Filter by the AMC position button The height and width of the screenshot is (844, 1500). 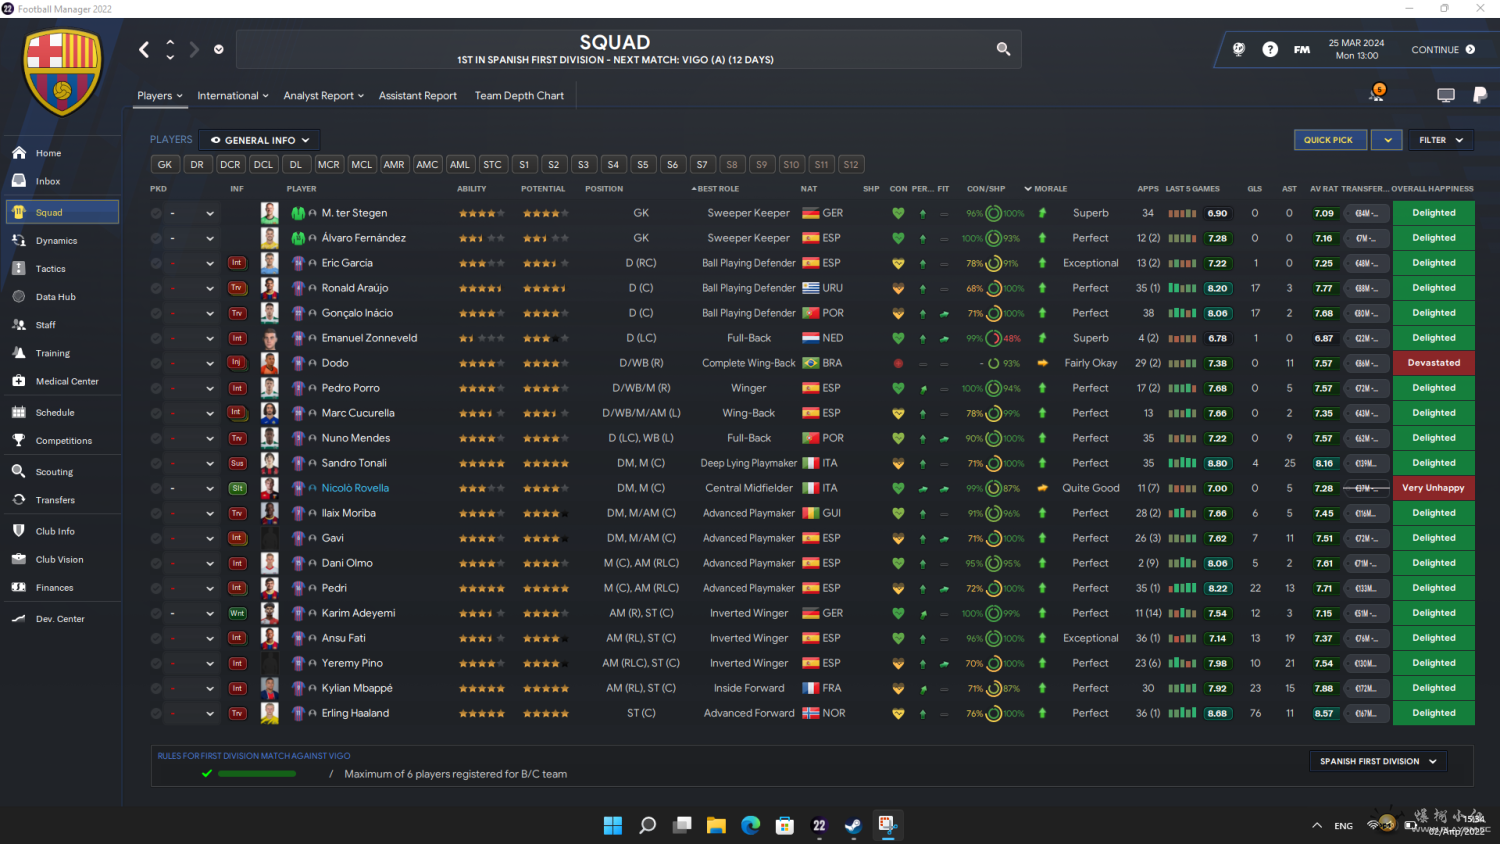click(x=427, y=165)
